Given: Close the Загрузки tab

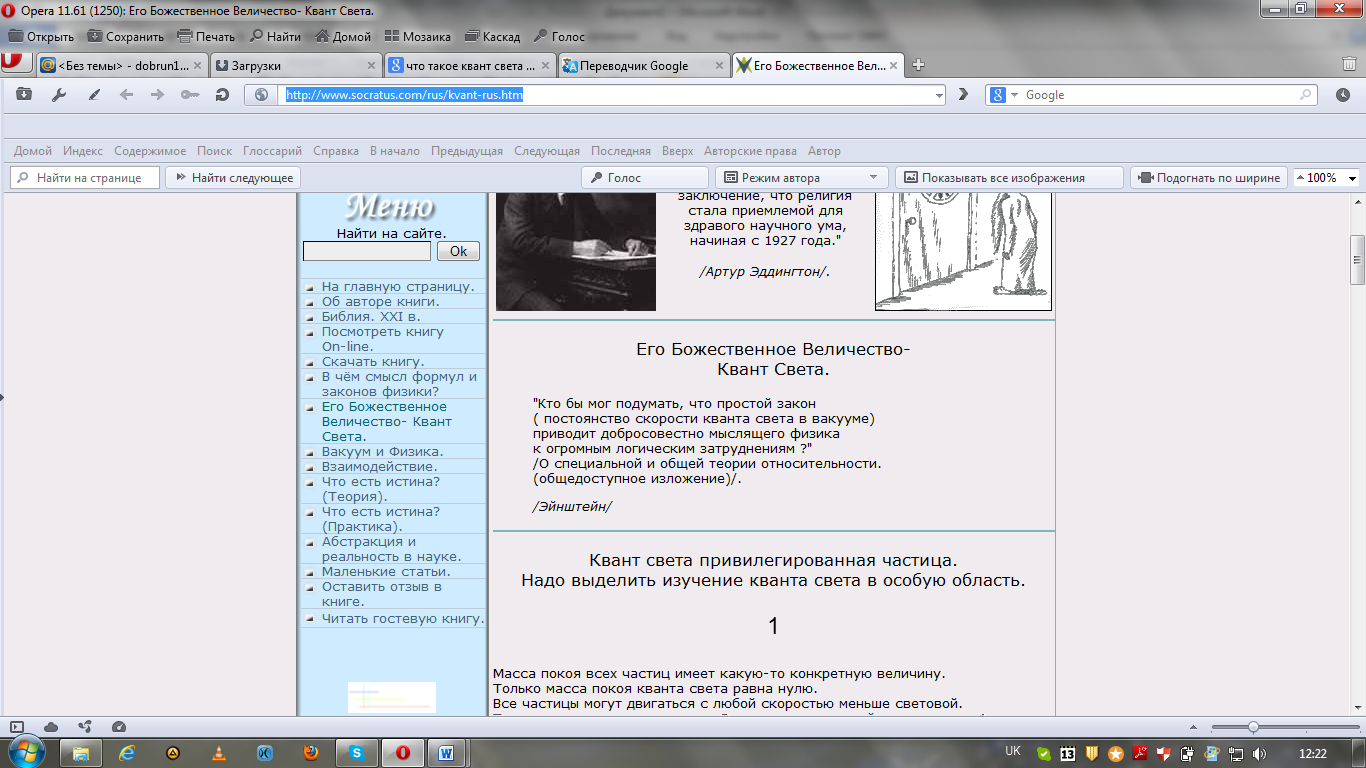Looking at the screenshot, I should point(371,66).
